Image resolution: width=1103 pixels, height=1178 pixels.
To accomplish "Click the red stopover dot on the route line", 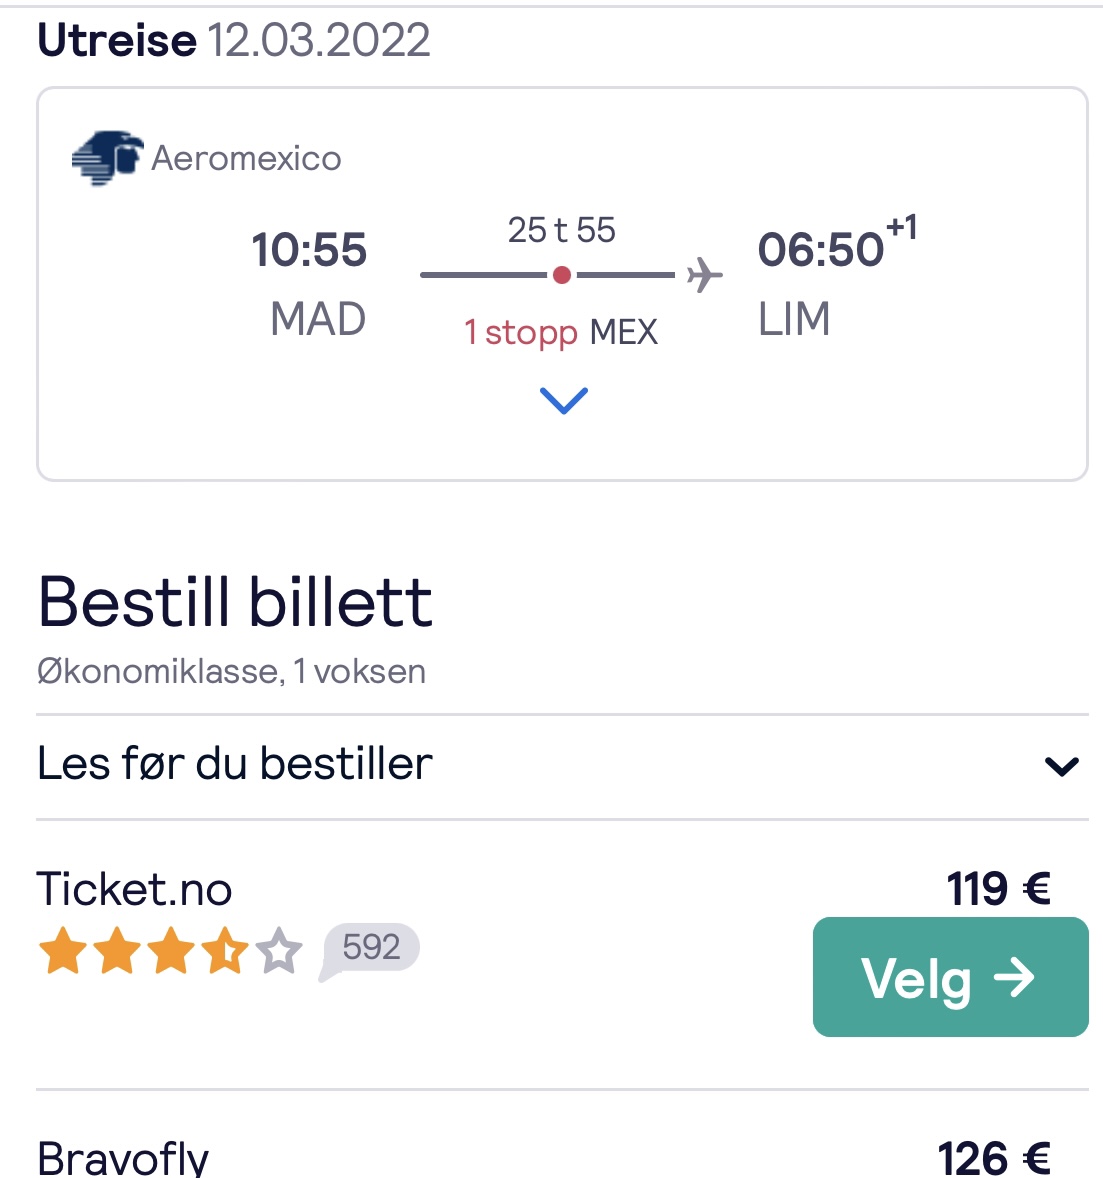I will (561, 275).
